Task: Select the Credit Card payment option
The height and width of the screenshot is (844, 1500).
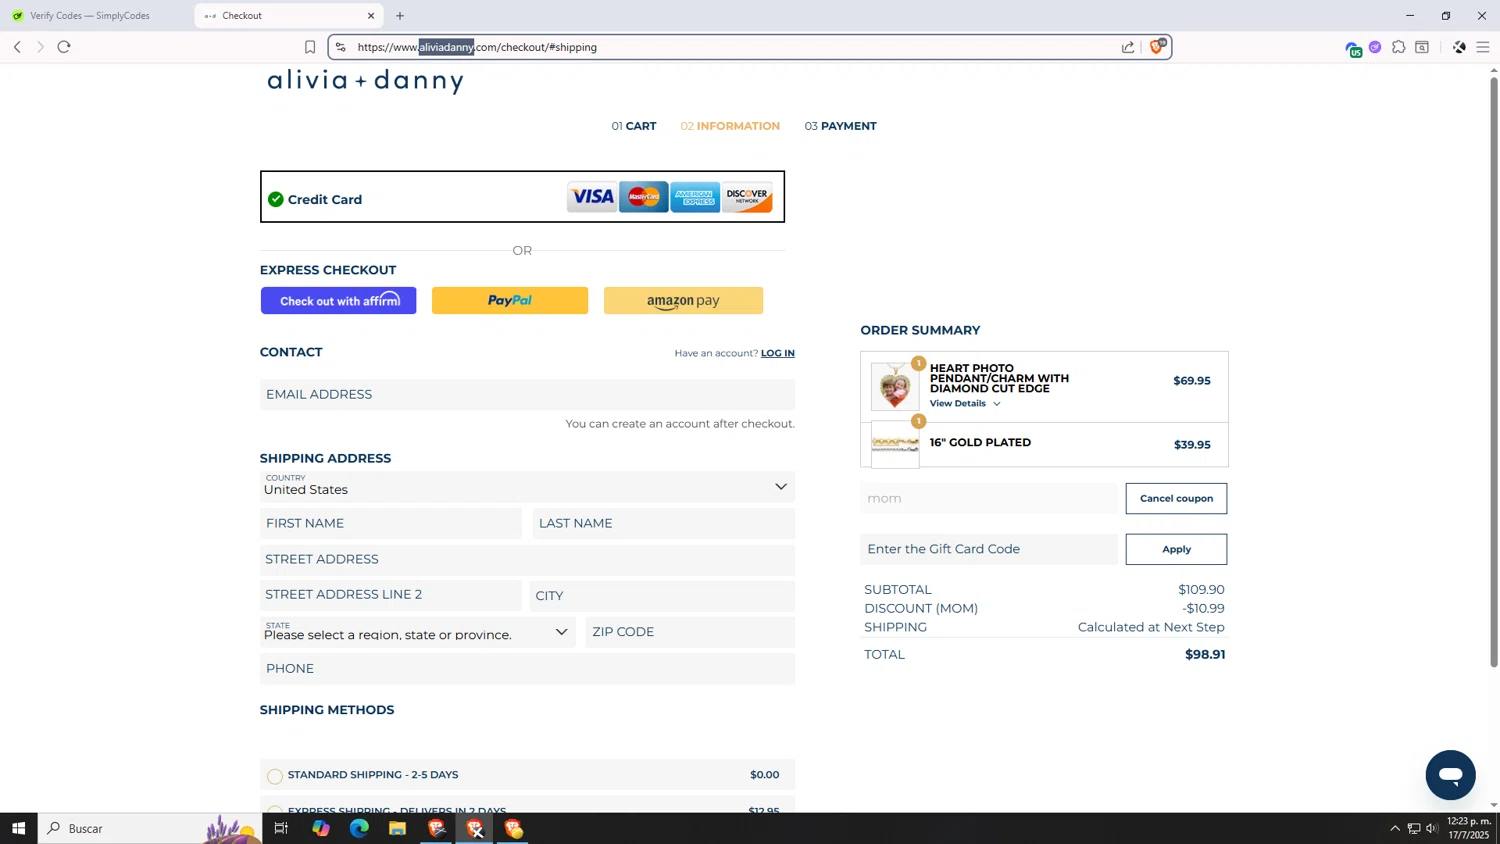Action: coord(522,197)
